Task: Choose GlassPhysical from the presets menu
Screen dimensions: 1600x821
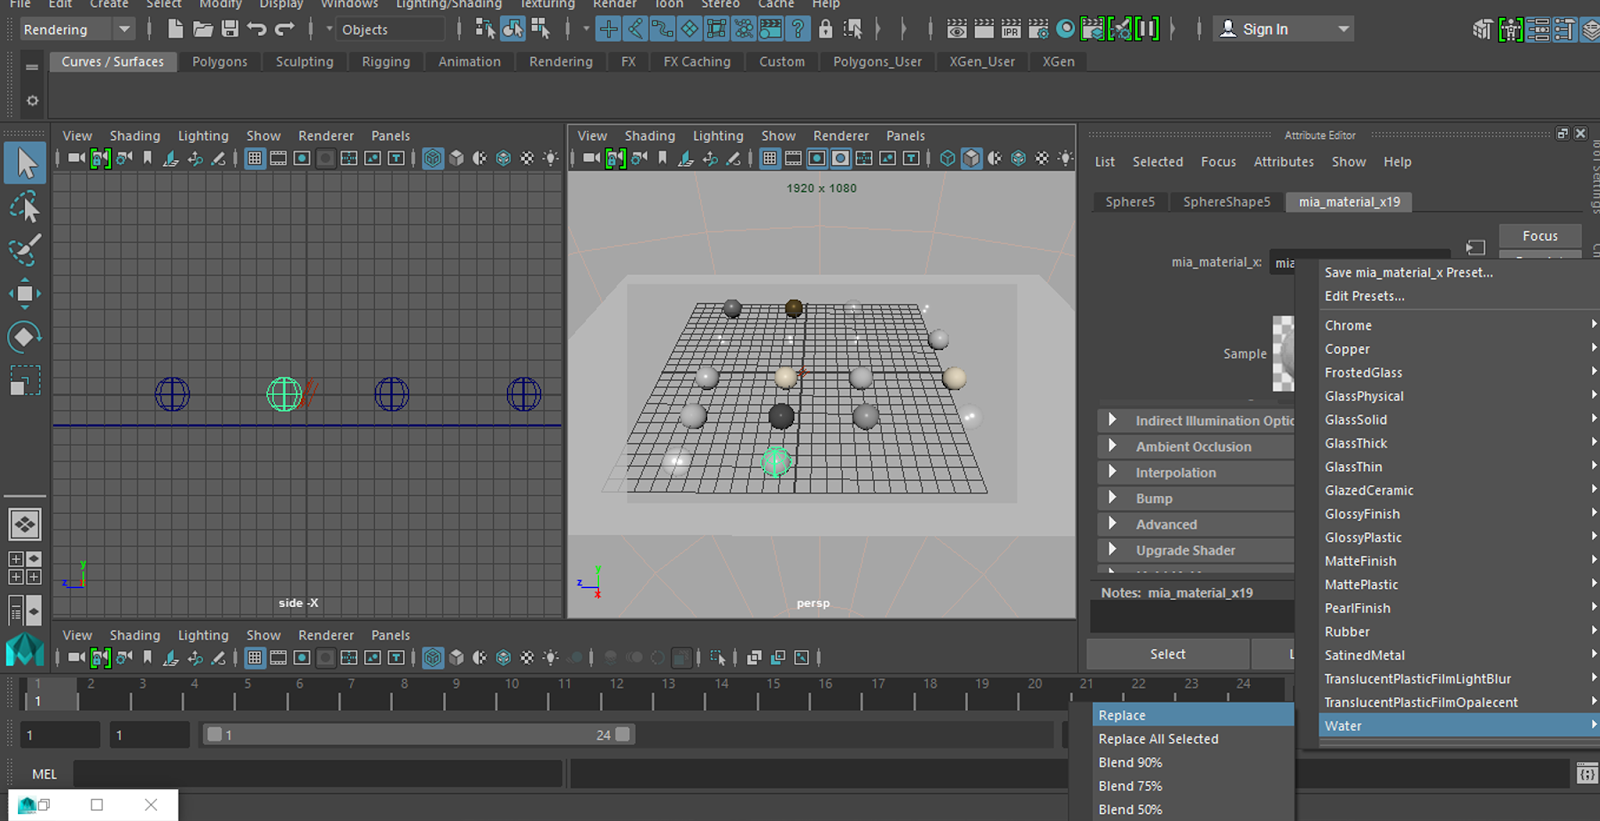Action: pyautogui.click(x=1364, y=396)
